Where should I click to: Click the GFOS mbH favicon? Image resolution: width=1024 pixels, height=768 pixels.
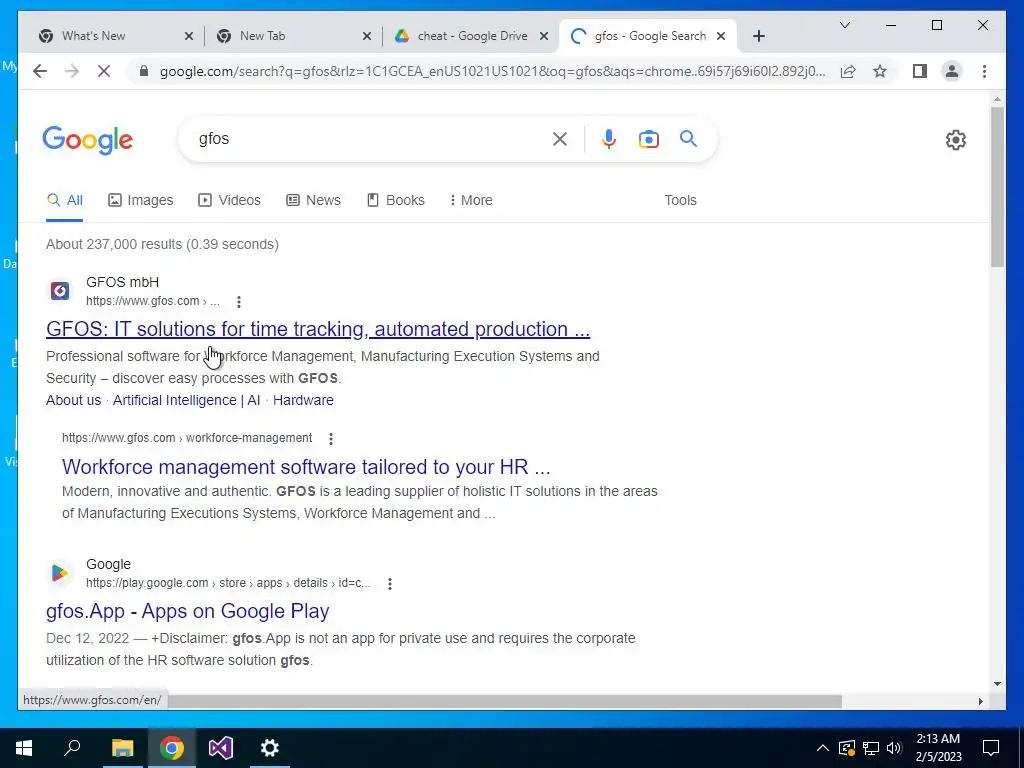click(59, 291)
